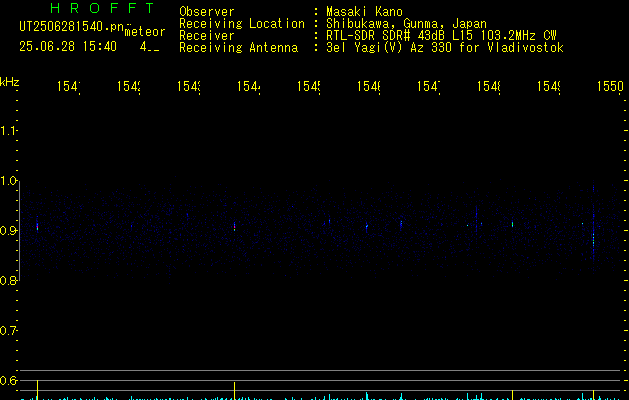
Task: Click the word meteor in header
Action: [x=145, y=32]
